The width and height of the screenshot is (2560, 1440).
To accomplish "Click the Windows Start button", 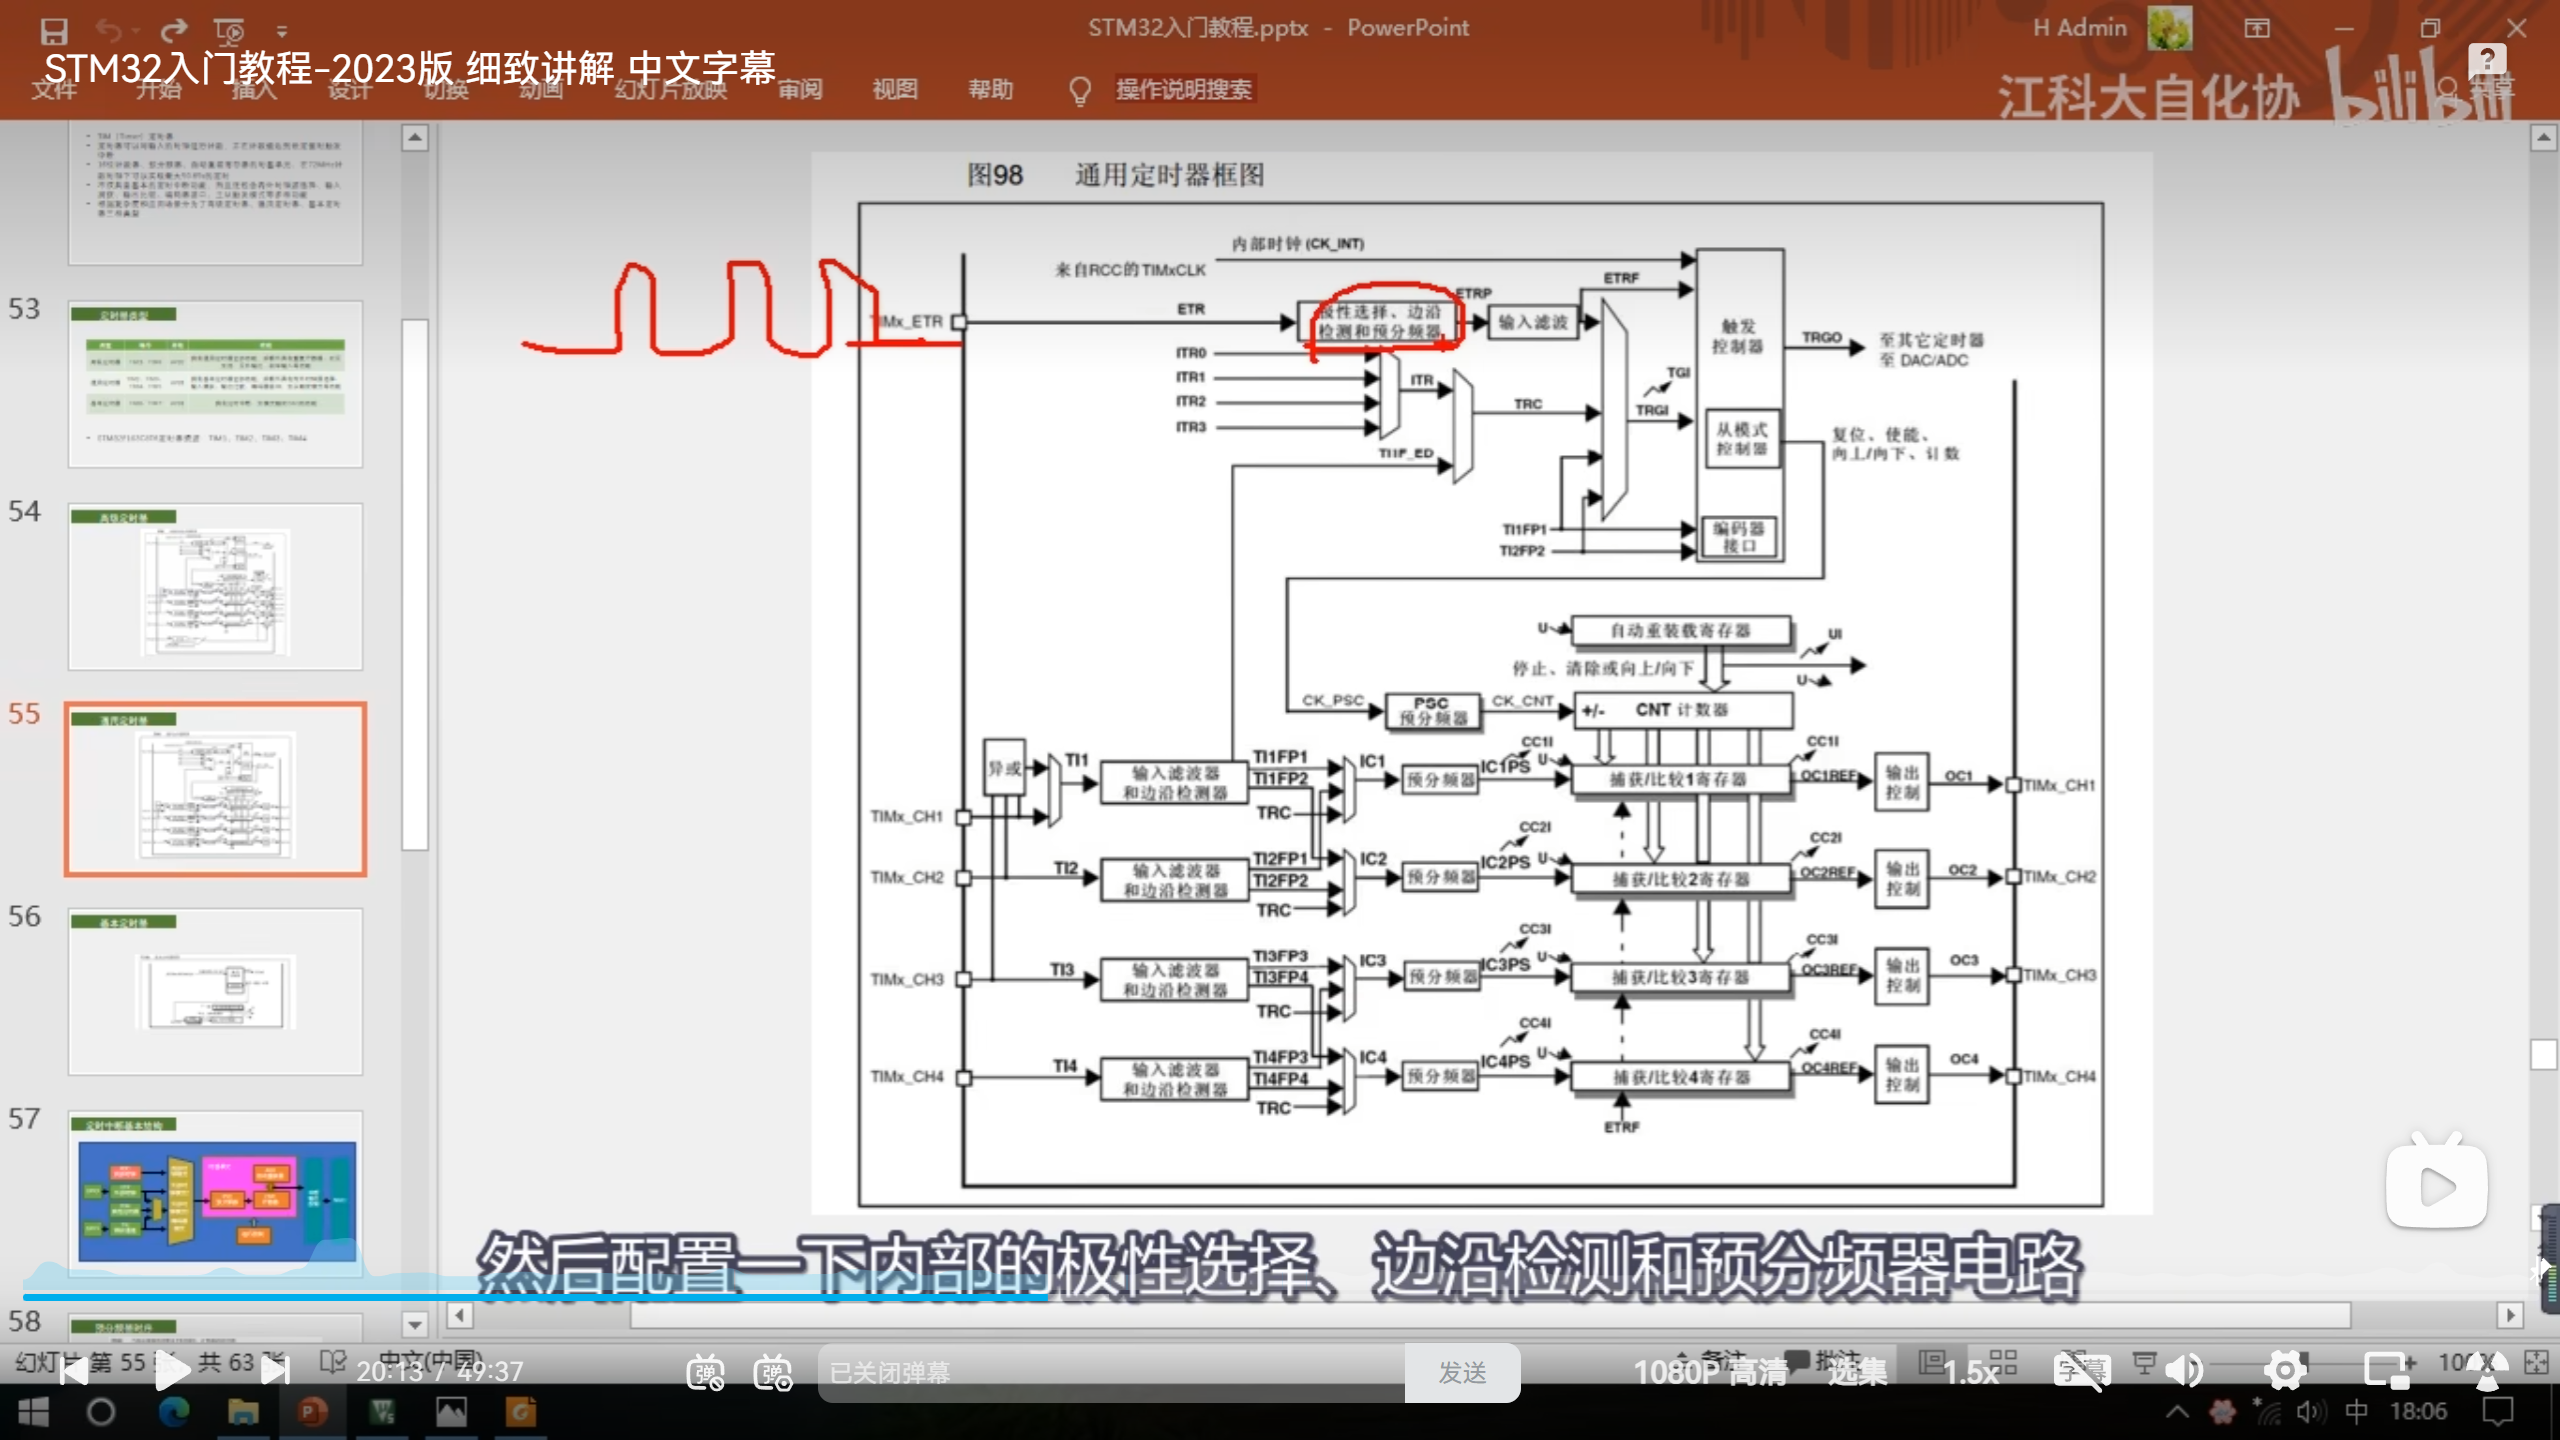I will pyautogui.click(x=33, y=1412).
